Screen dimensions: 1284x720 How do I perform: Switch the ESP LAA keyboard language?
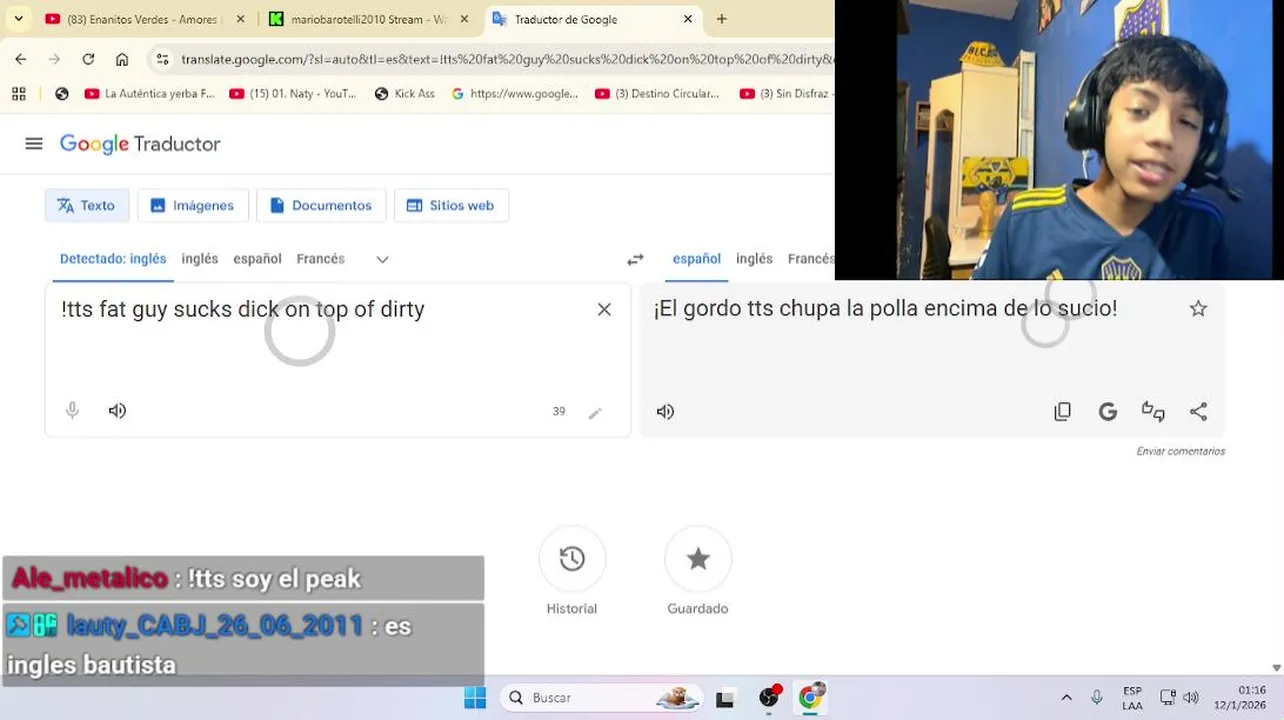click(1132, 697)
